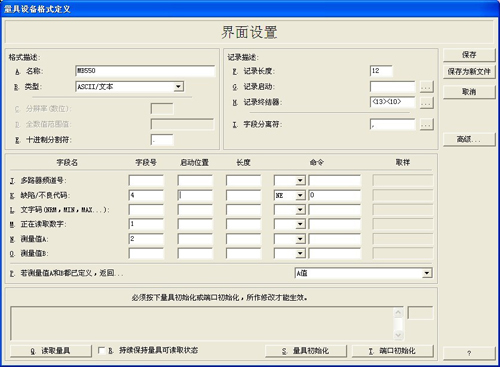Viewport: 500px width, 367px height.
Task: Open command dropdown for 文字码 row
Action: (x=300, y=210)
